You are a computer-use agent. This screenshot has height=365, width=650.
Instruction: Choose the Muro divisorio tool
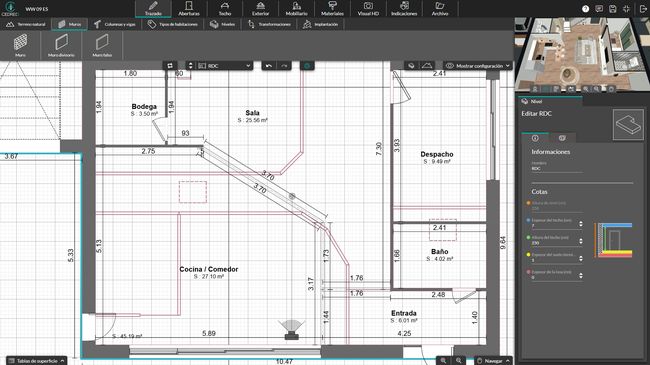point(61,45)
